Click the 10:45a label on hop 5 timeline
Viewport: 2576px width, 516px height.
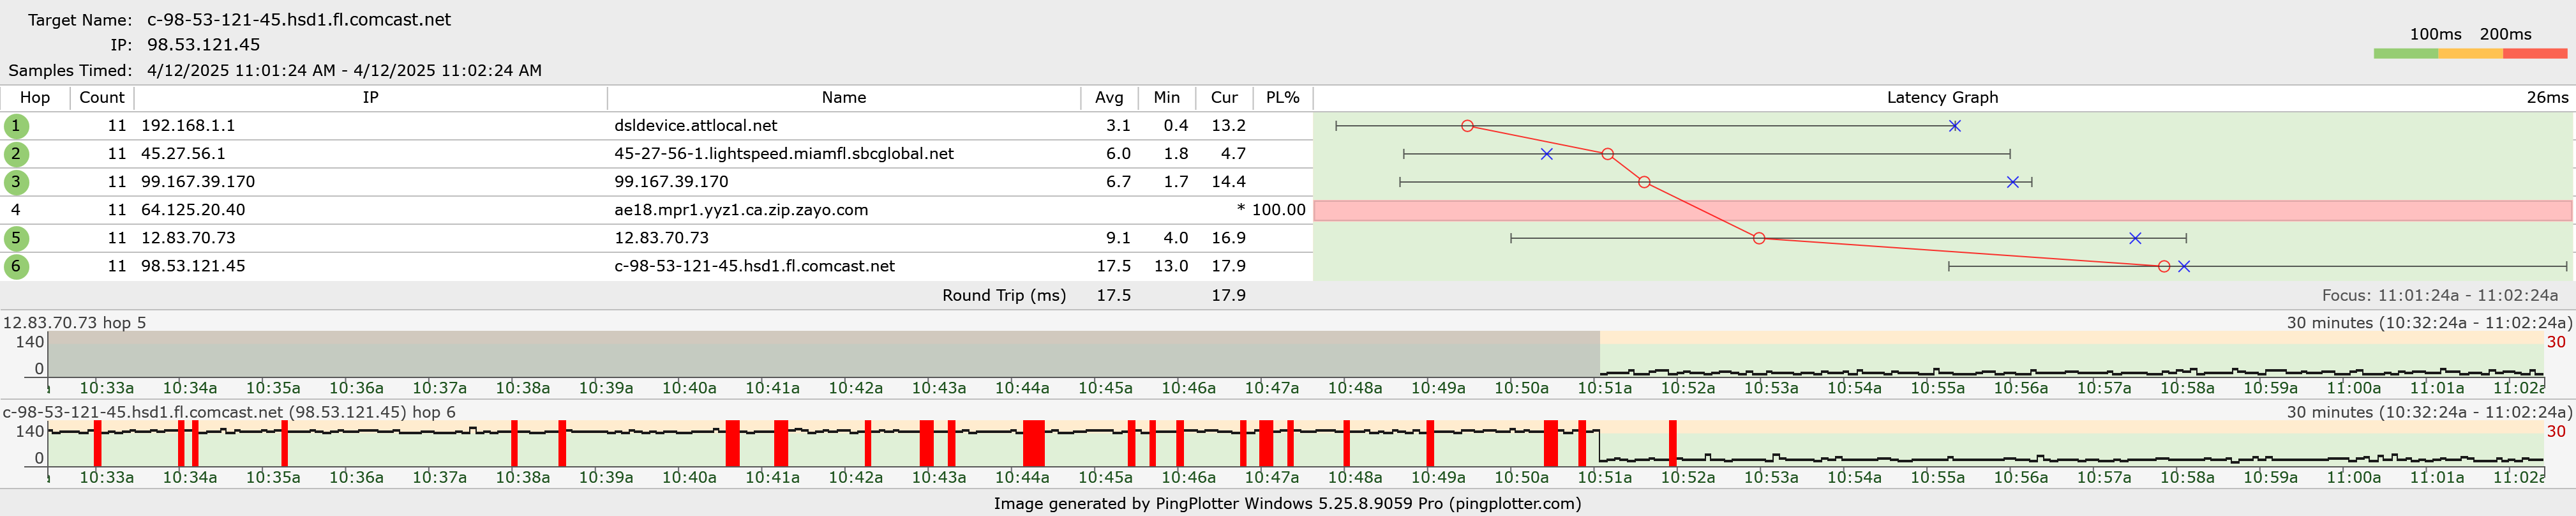pyautogui.click(x=1105, y=388)
